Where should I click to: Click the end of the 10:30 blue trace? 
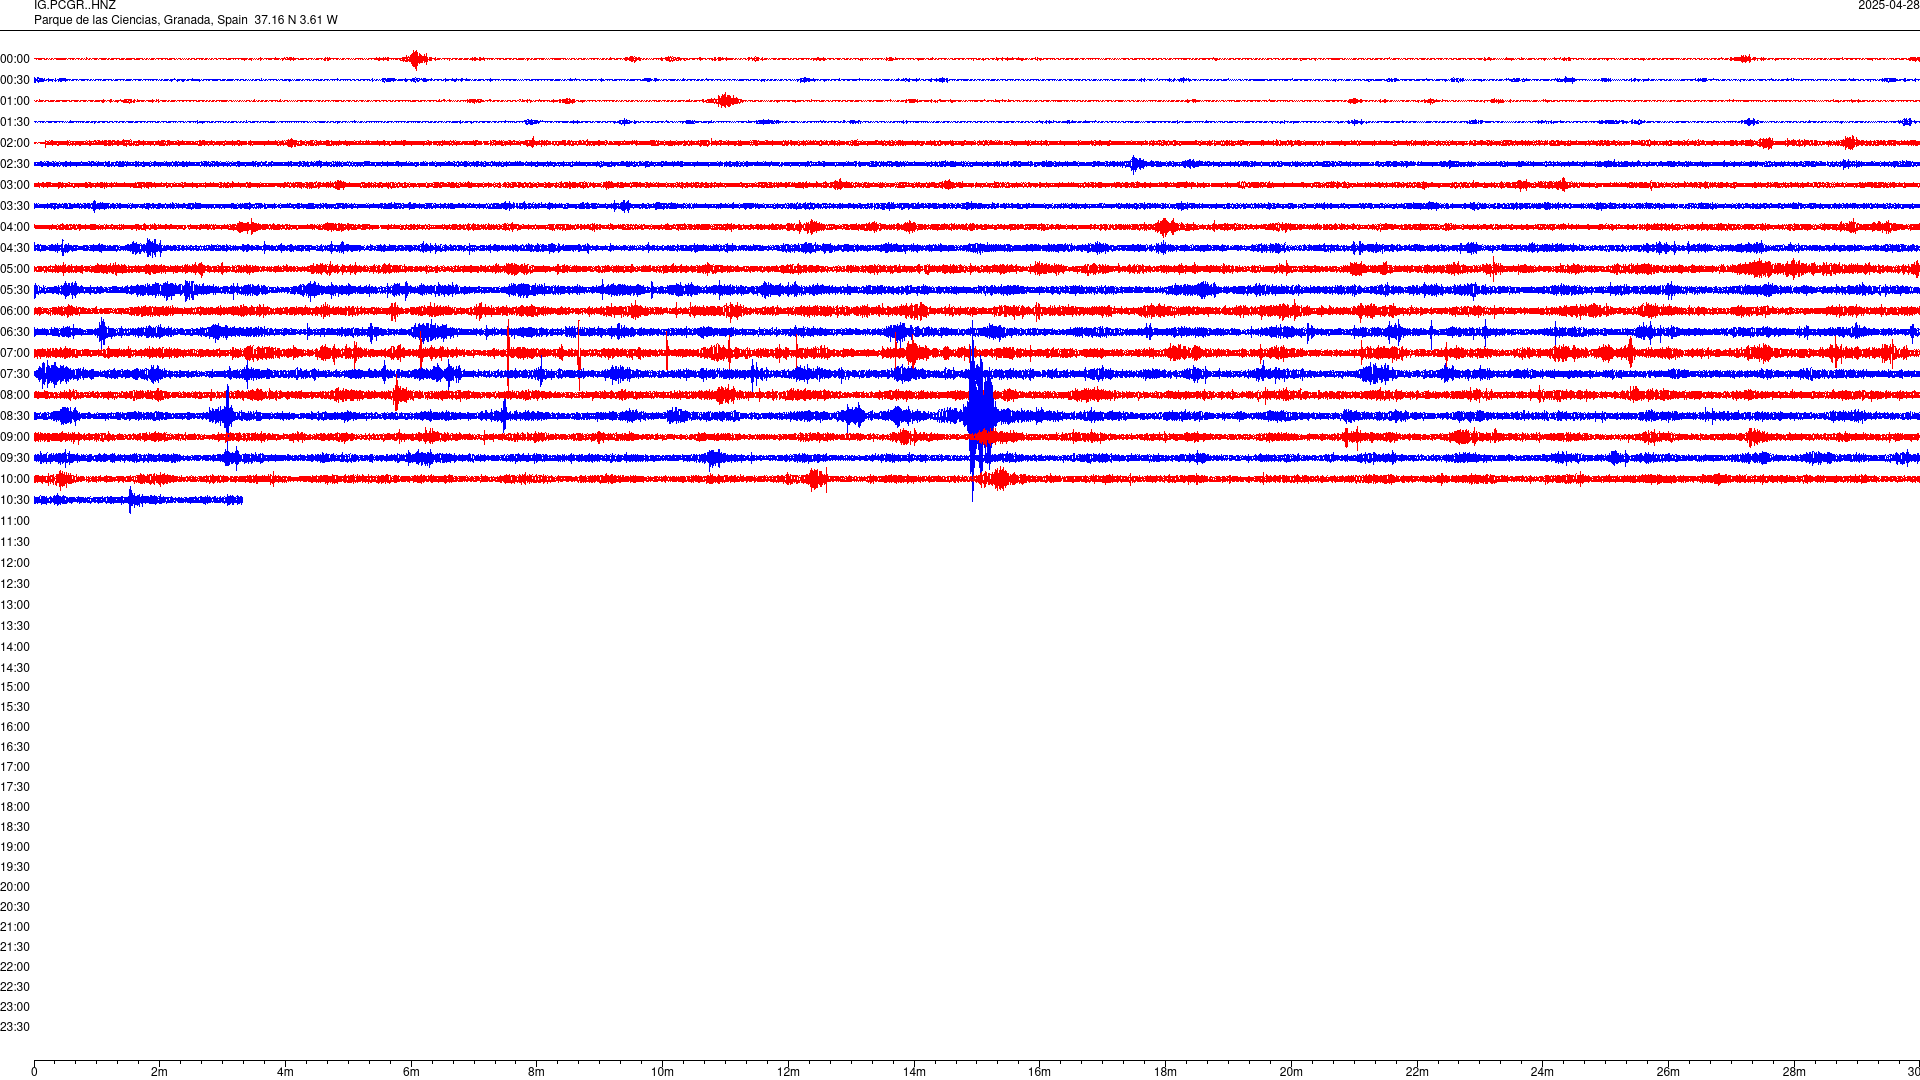pyautogui.click(x=241, y=500)
